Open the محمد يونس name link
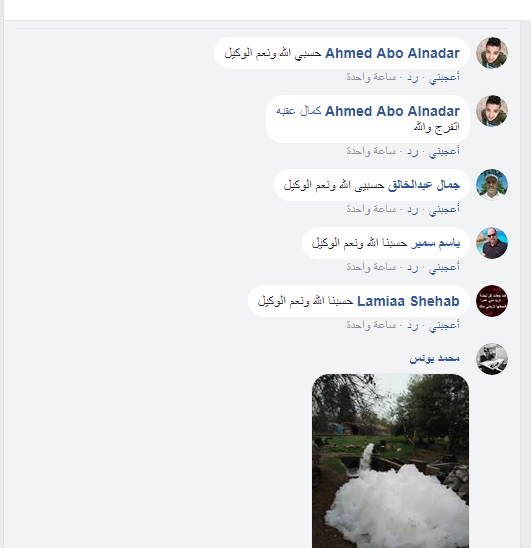This screenshot has height=548, width=531. click(x=435, y=358)
